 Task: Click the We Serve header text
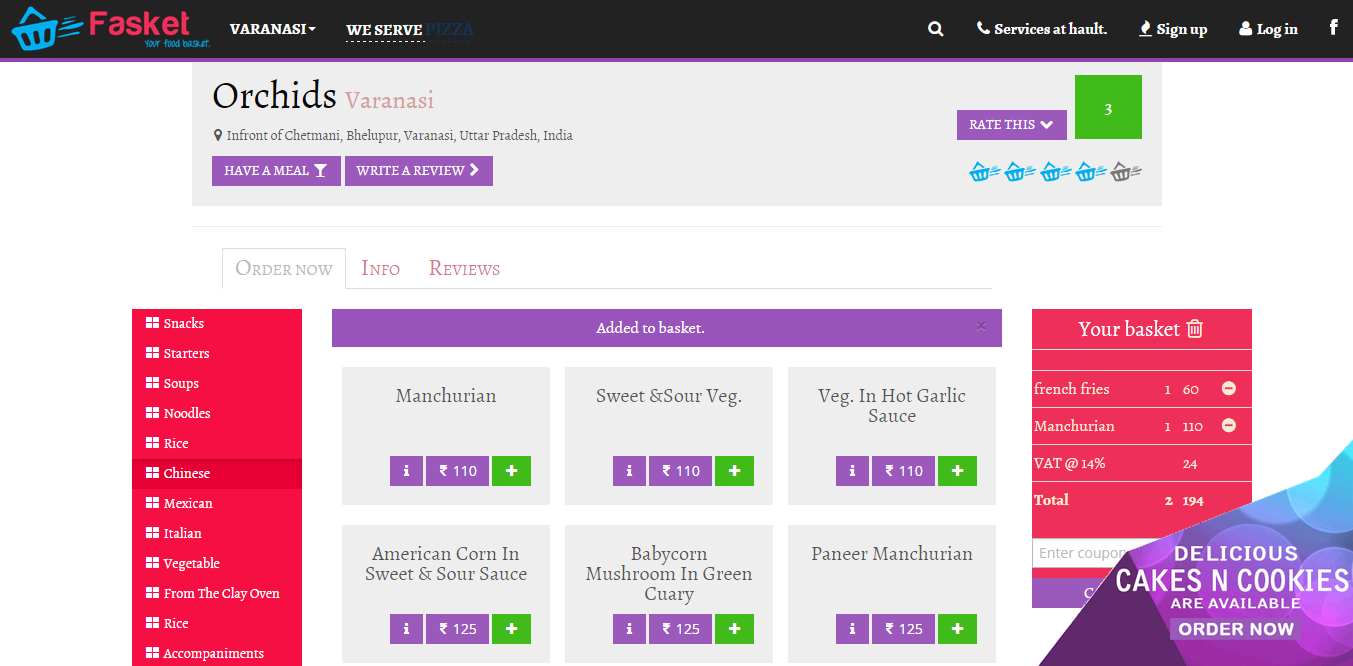click(384, 30)
